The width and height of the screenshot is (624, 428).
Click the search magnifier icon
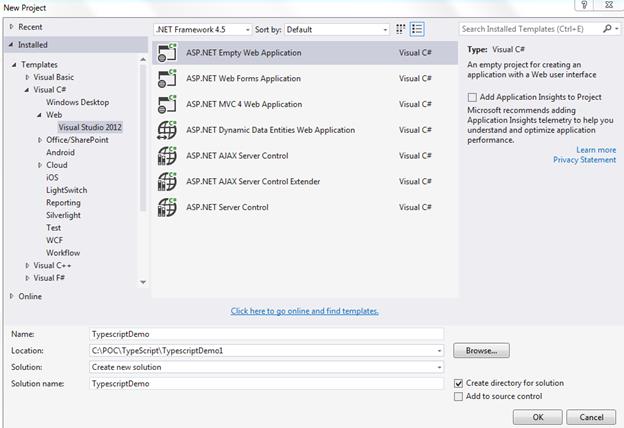pos(607,29)
